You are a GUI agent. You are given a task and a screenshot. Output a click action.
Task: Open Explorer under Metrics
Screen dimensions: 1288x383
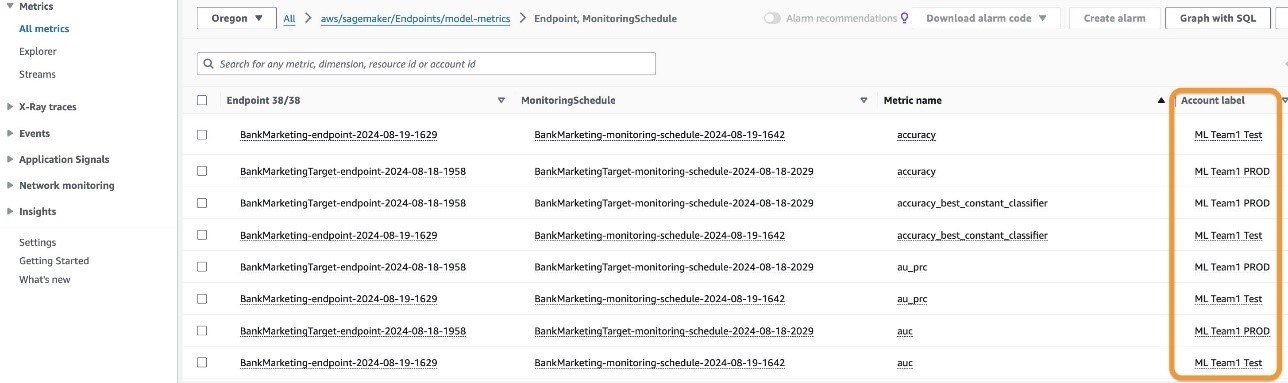click(38, 51)
